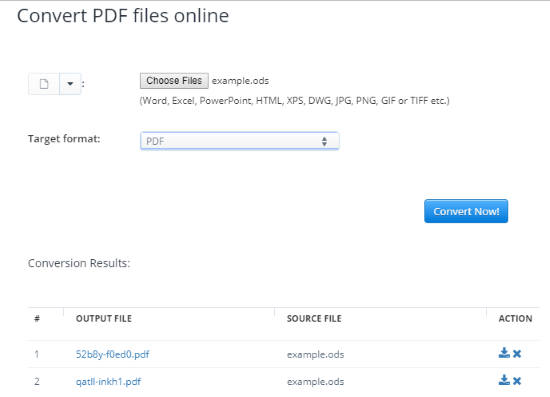This screenshot has width=550, height=397.
Task: Click example.ods source in row 1
Action: point(315,355)
